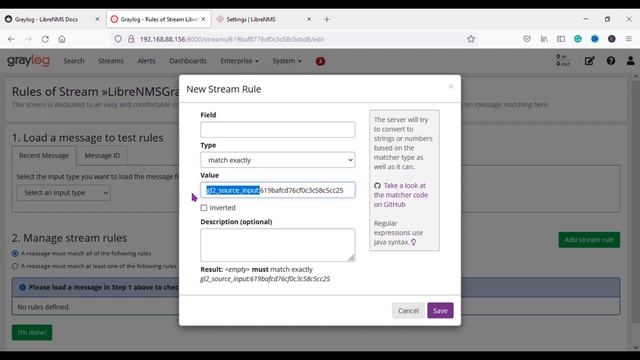Go back with the browser back arrow
Screen dimensions: 640x360
tap(11, 39)
